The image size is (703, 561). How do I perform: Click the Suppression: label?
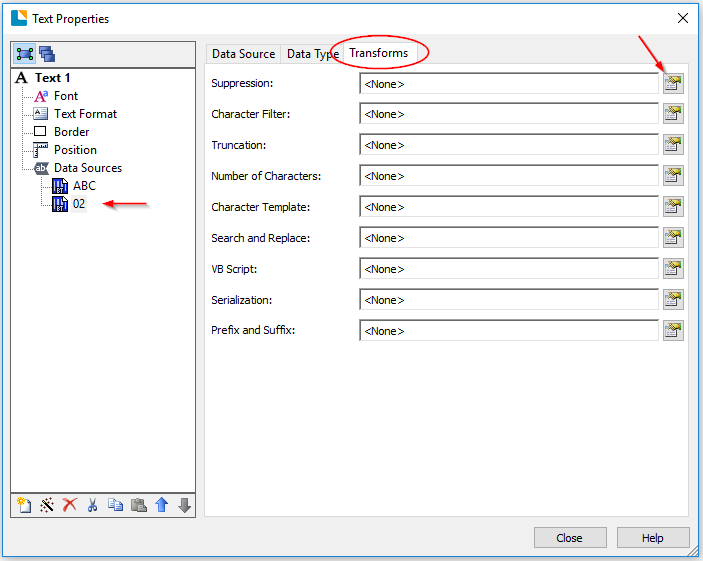tap(242, 83)
